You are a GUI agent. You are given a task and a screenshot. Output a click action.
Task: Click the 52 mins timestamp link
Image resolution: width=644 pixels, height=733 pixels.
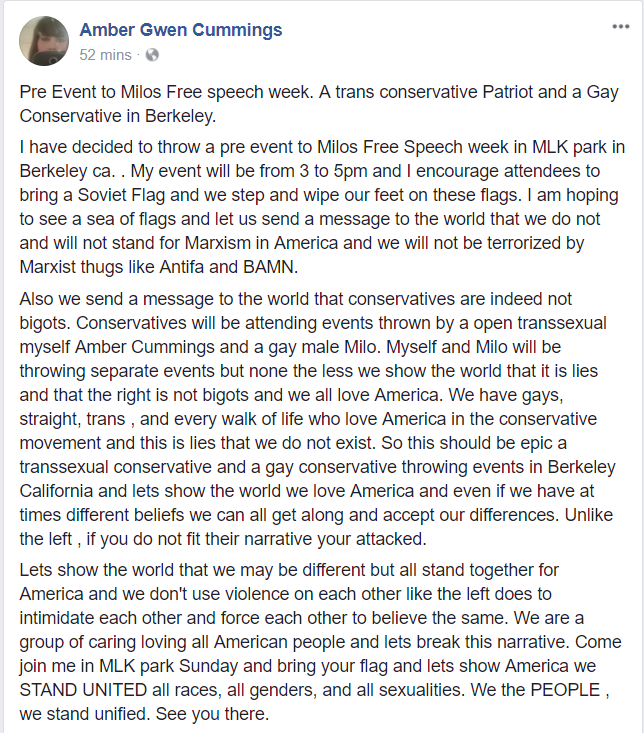pos(105,55)
